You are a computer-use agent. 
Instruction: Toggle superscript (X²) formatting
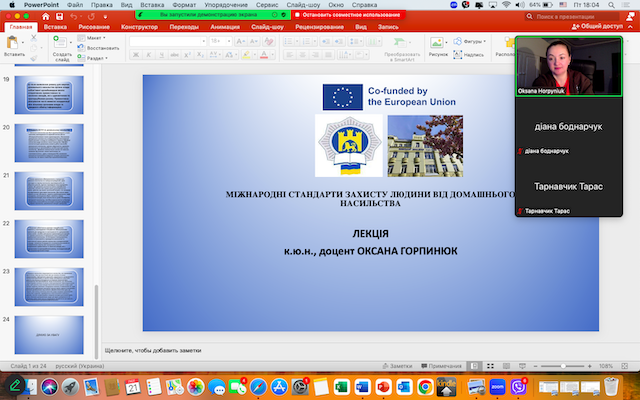coord(187,55)
